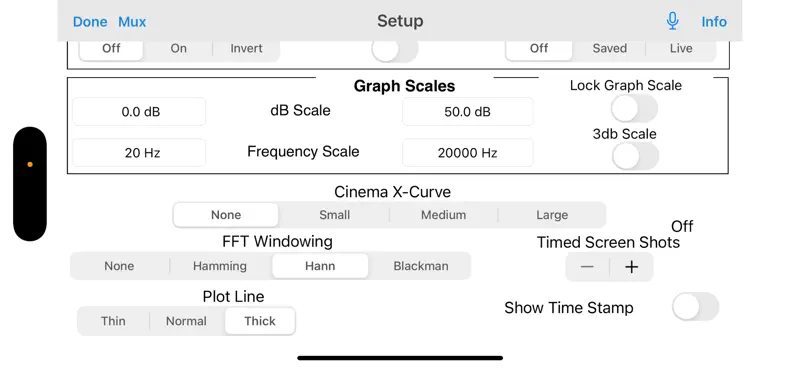Set Cinema X-Curve to Medium

tap(443, 215)
